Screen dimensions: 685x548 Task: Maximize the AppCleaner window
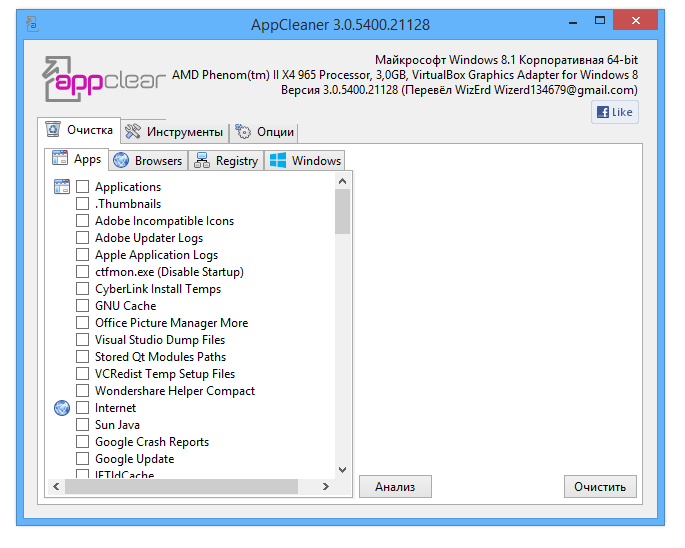600,21
